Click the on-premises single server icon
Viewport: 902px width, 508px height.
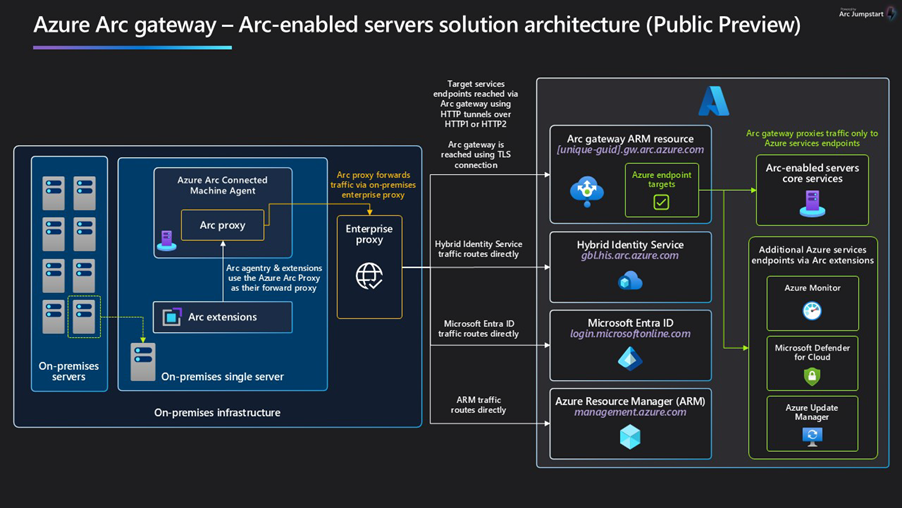pos(143,362)
